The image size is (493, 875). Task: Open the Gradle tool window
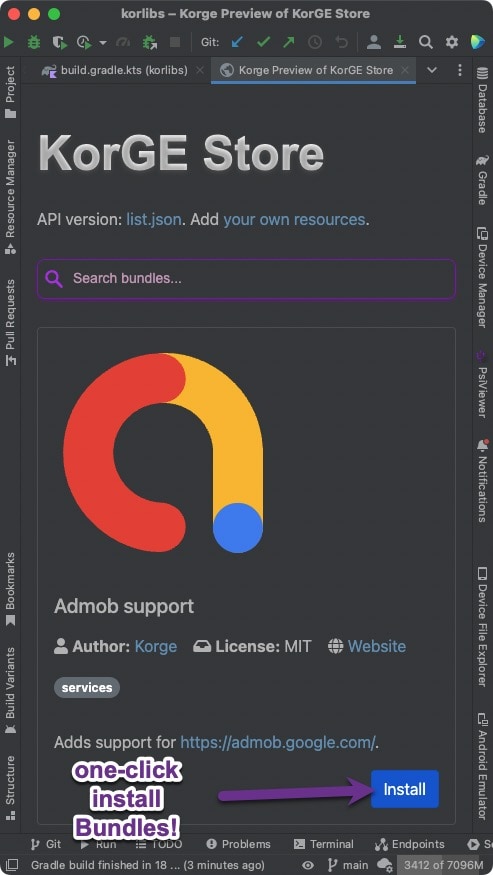click(482, 181)
